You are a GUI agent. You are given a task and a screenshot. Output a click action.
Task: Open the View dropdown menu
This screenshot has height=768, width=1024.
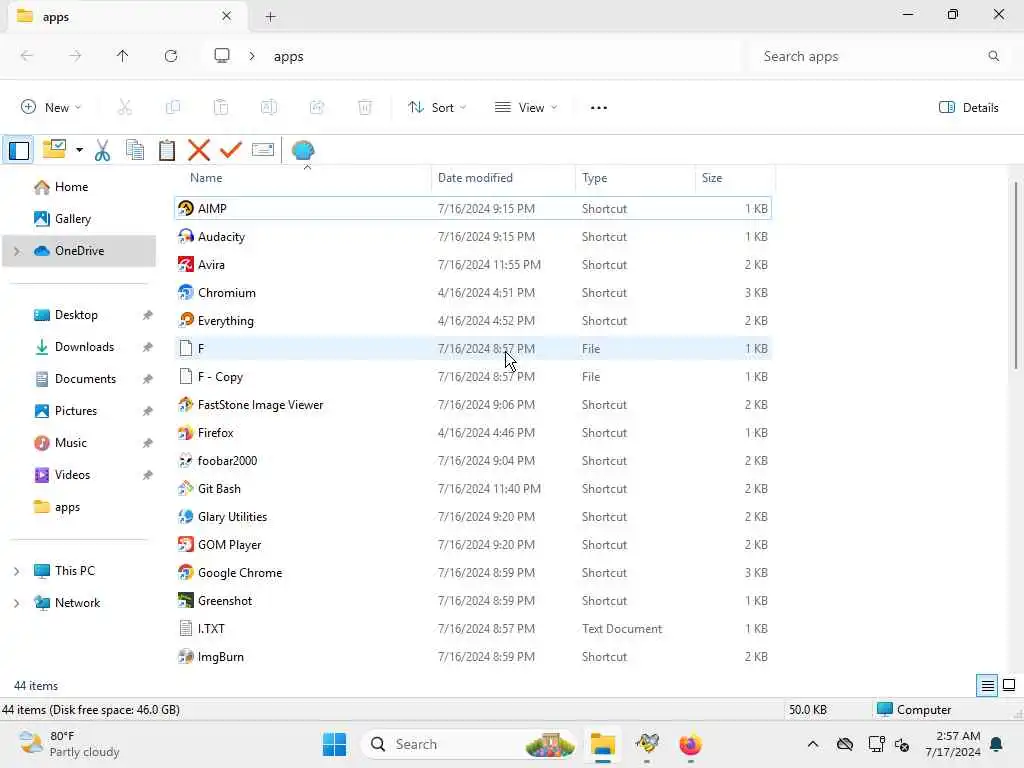point(526,108)
